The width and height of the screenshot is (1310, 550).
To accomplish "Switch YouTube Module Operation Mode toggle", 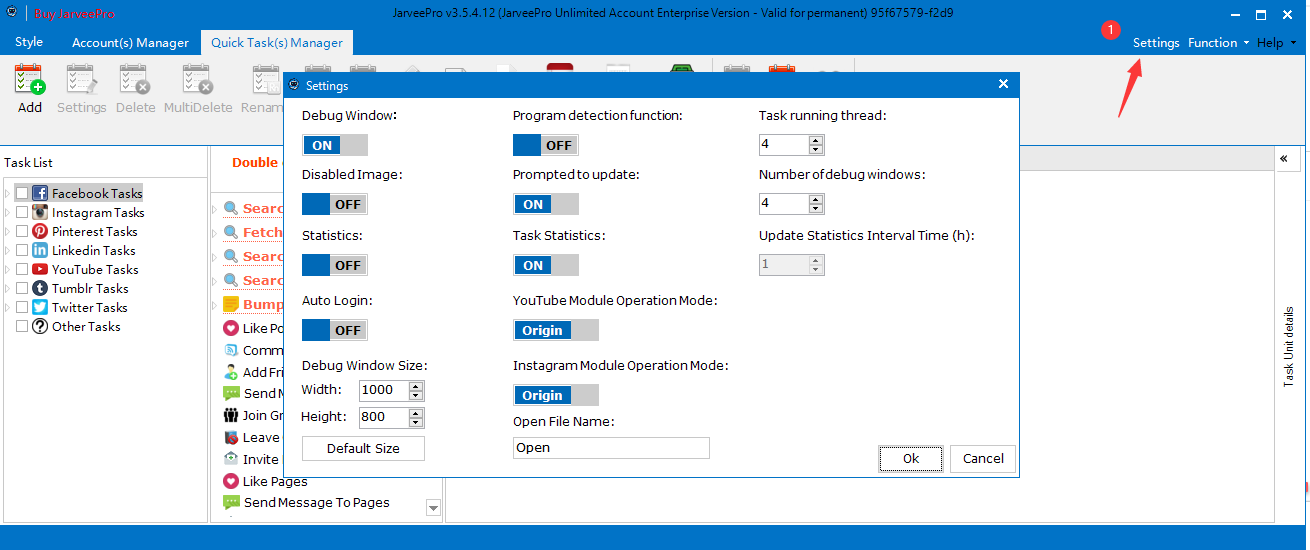I will click(556, 330).
